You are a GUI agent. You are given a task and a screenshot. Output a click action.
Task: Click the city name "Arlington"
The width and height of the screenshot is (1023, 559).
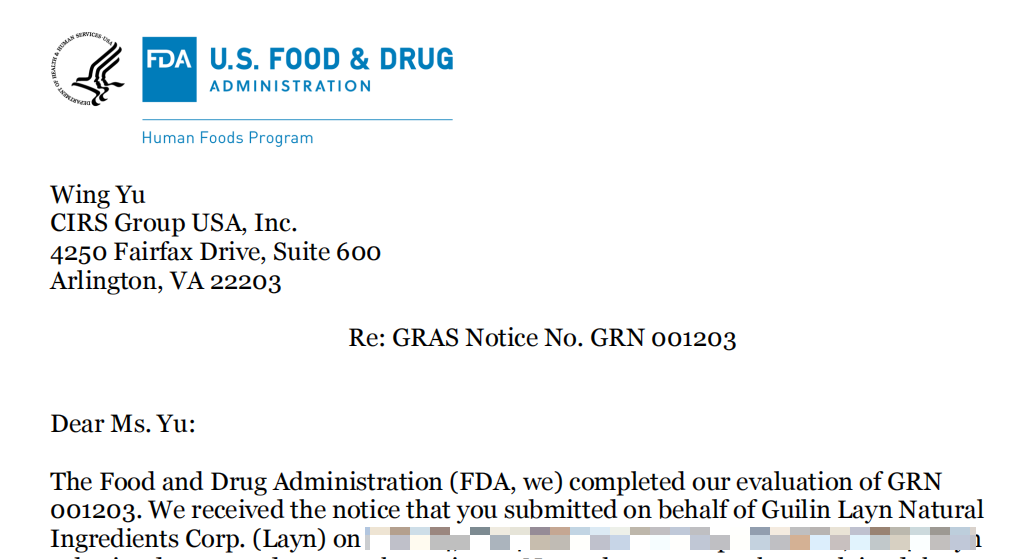coord(104,281)
